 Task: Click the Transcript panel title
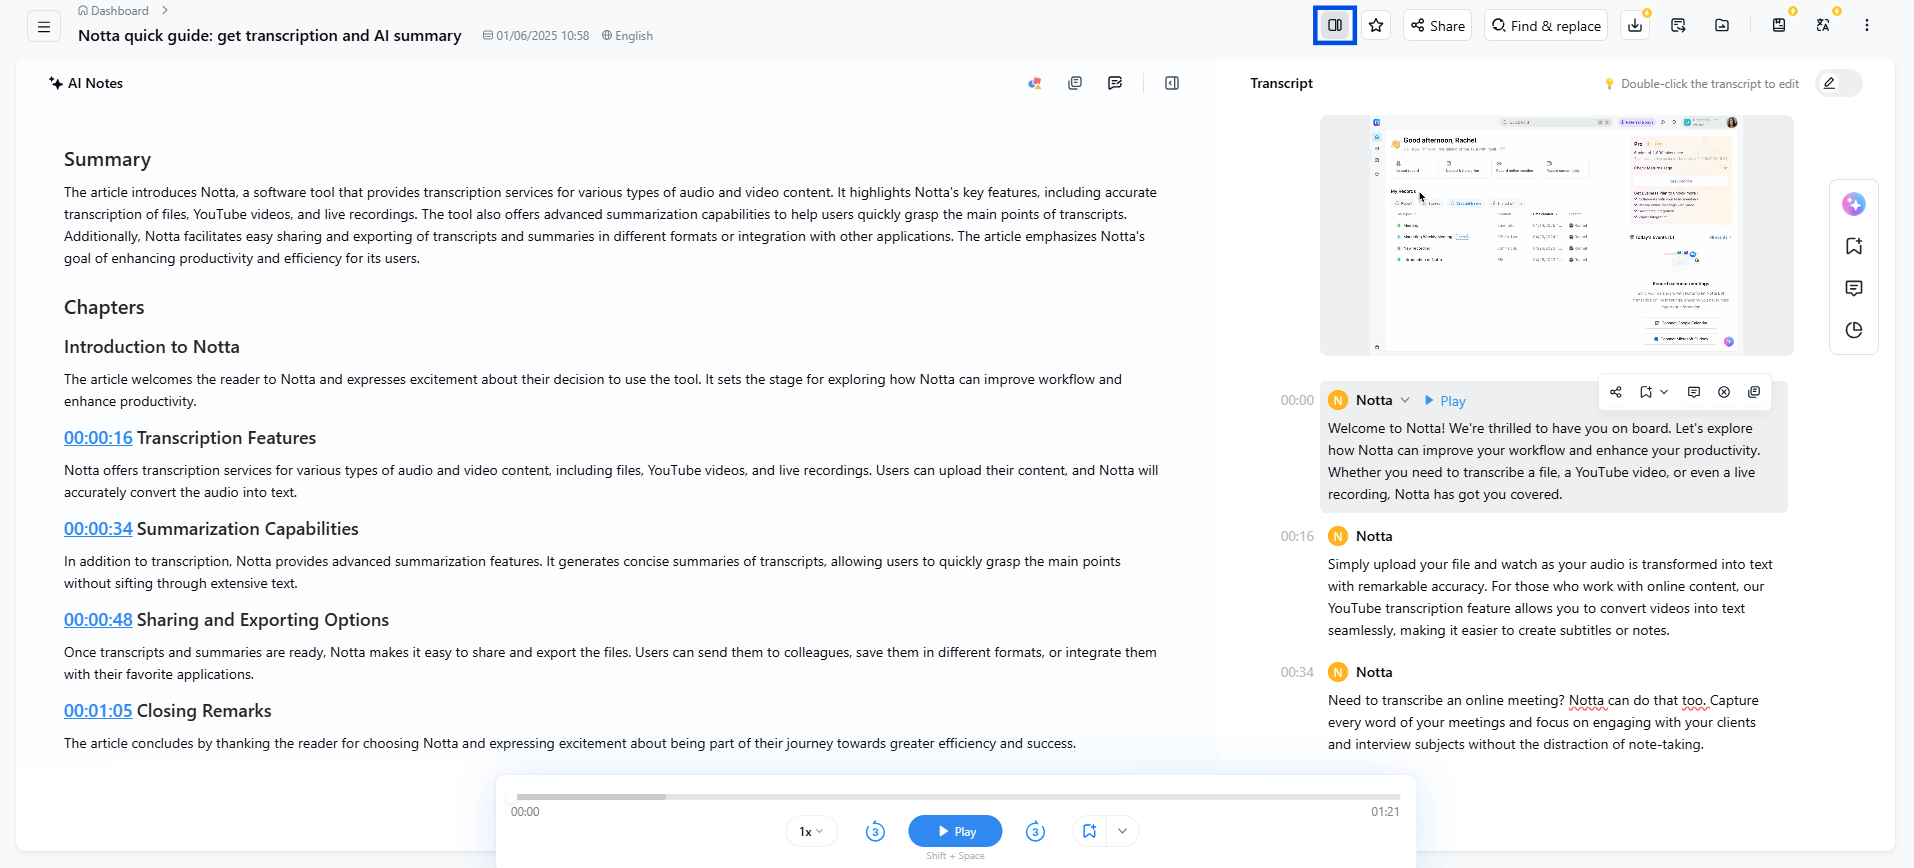pos(1281,84)
